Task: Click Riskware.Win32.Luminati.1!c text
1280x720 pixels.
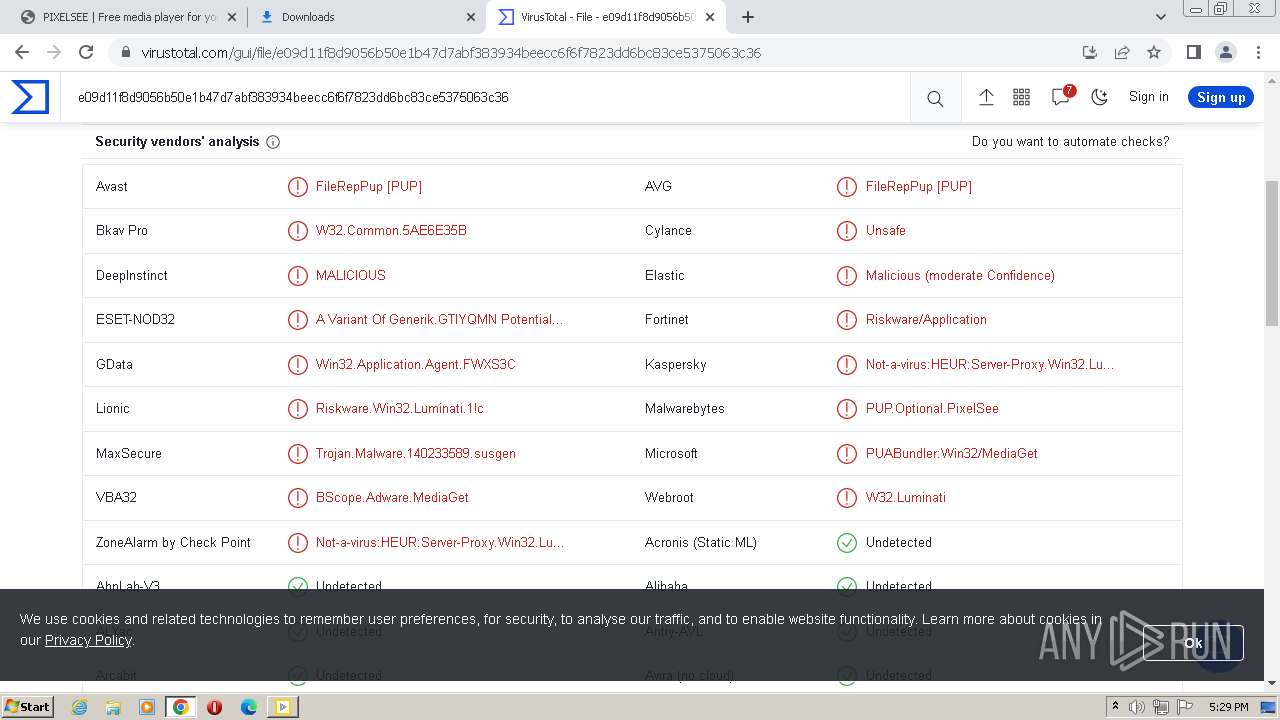Action: pyautogui.click(x=399, y=409)
